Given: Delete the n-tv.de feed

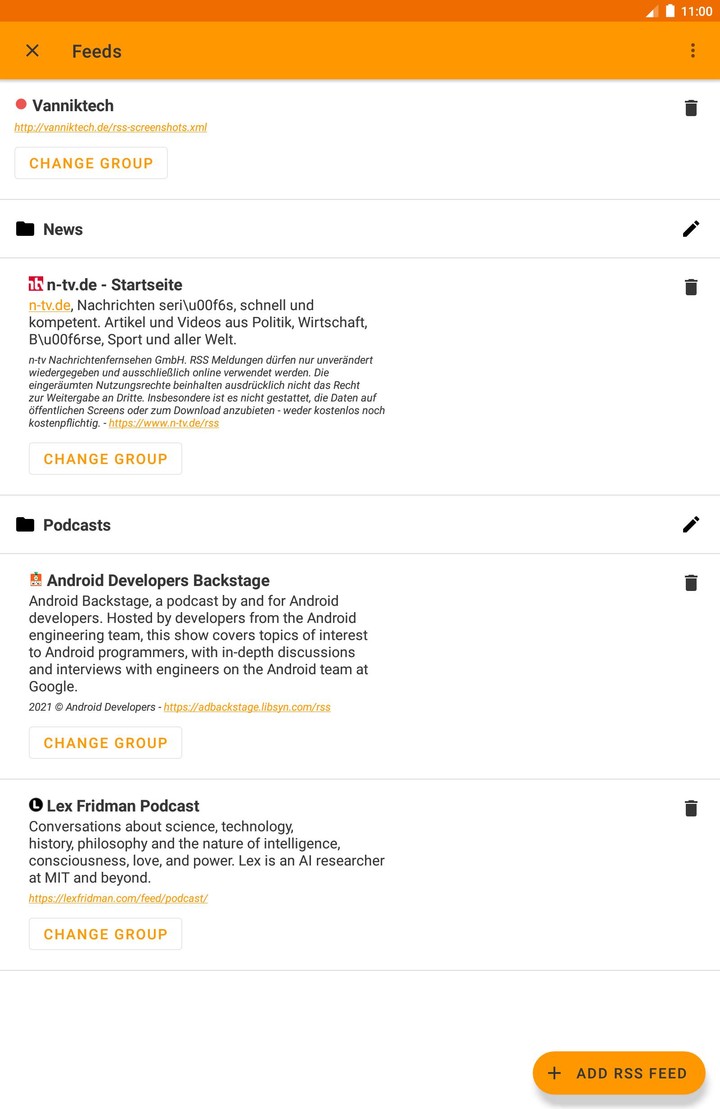Looking at the screenshot, I should click(x=690, y=287).
